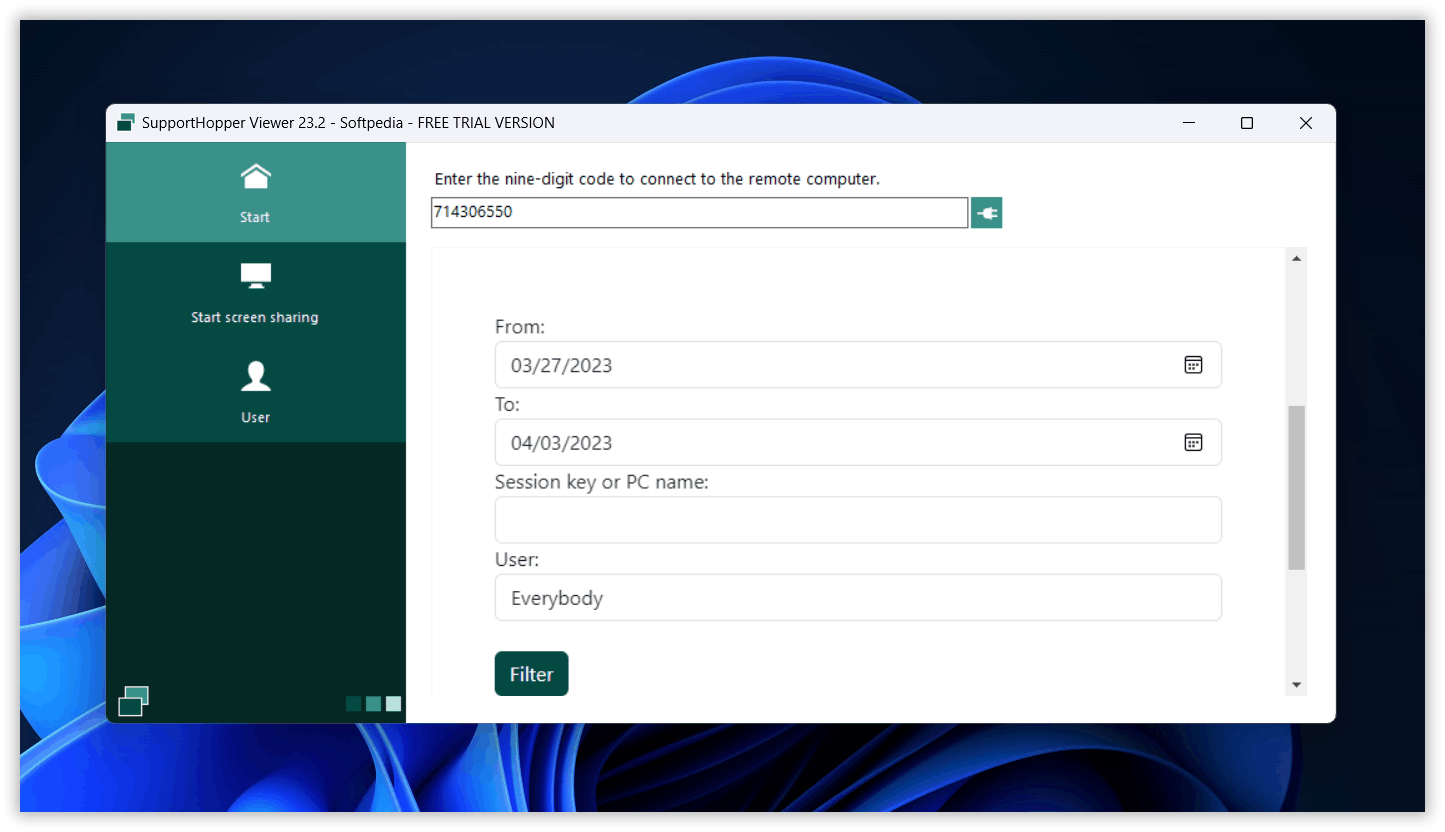Viewport: 1445px width, 832px height.
Task: Click the 'Enter the nine-digit code' instruction text
Action: pos(657,180)
